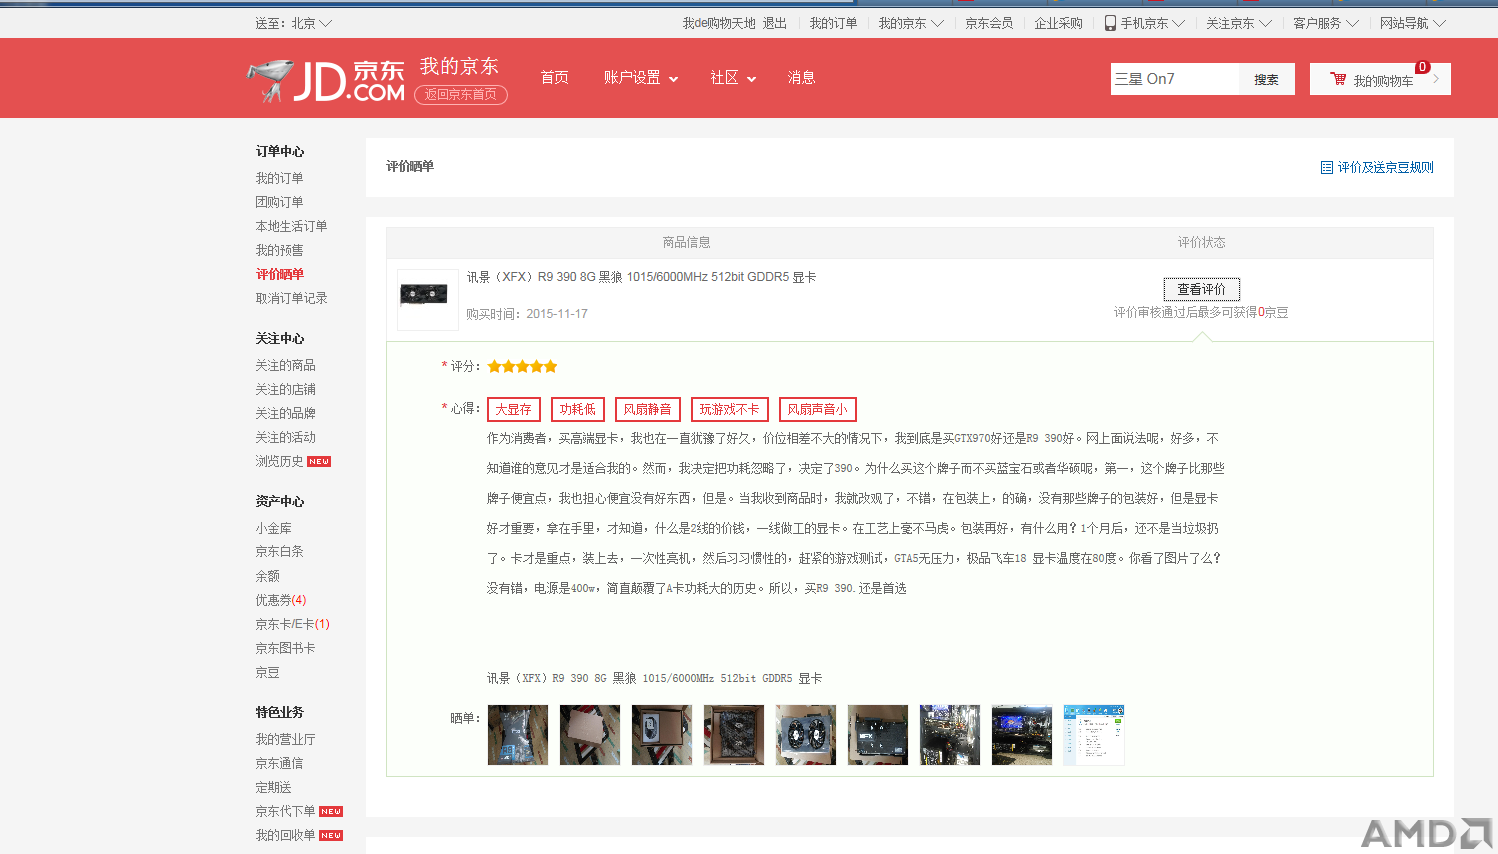Open 我的回收单 in the sidebar

[285, 835]
